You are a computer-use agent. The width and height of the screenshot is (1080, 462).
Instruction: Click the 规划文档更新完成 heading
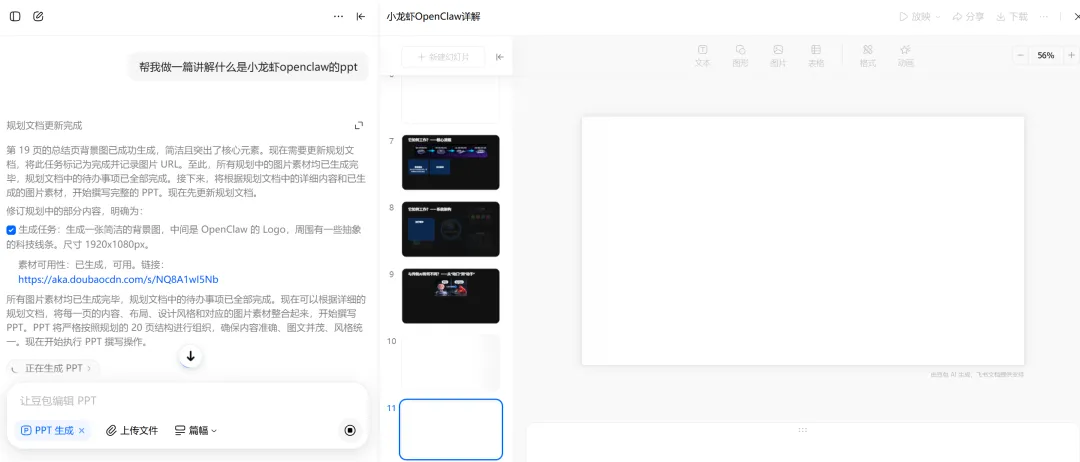[44, 125]
